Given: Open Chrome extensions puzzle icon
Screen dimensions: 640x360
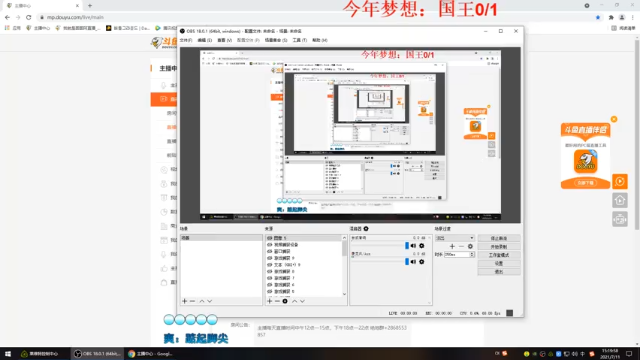Looking at the screenshot, I should 611,17.
